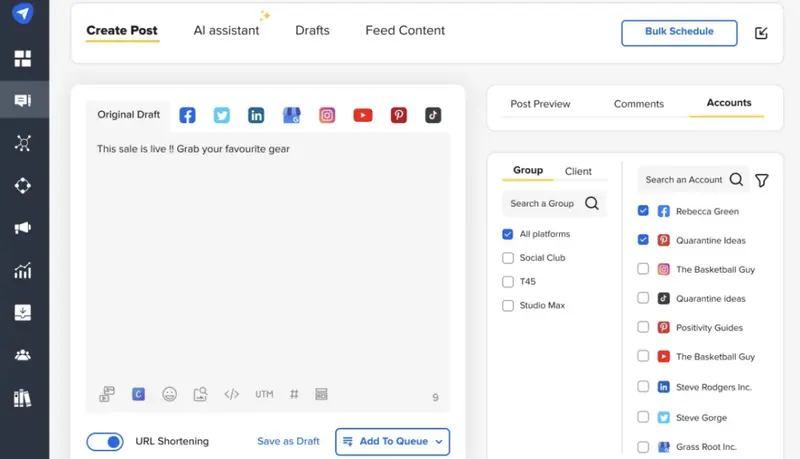Check the Social Club group checkbox
The image size is (800, 459).
pos(508,258)
